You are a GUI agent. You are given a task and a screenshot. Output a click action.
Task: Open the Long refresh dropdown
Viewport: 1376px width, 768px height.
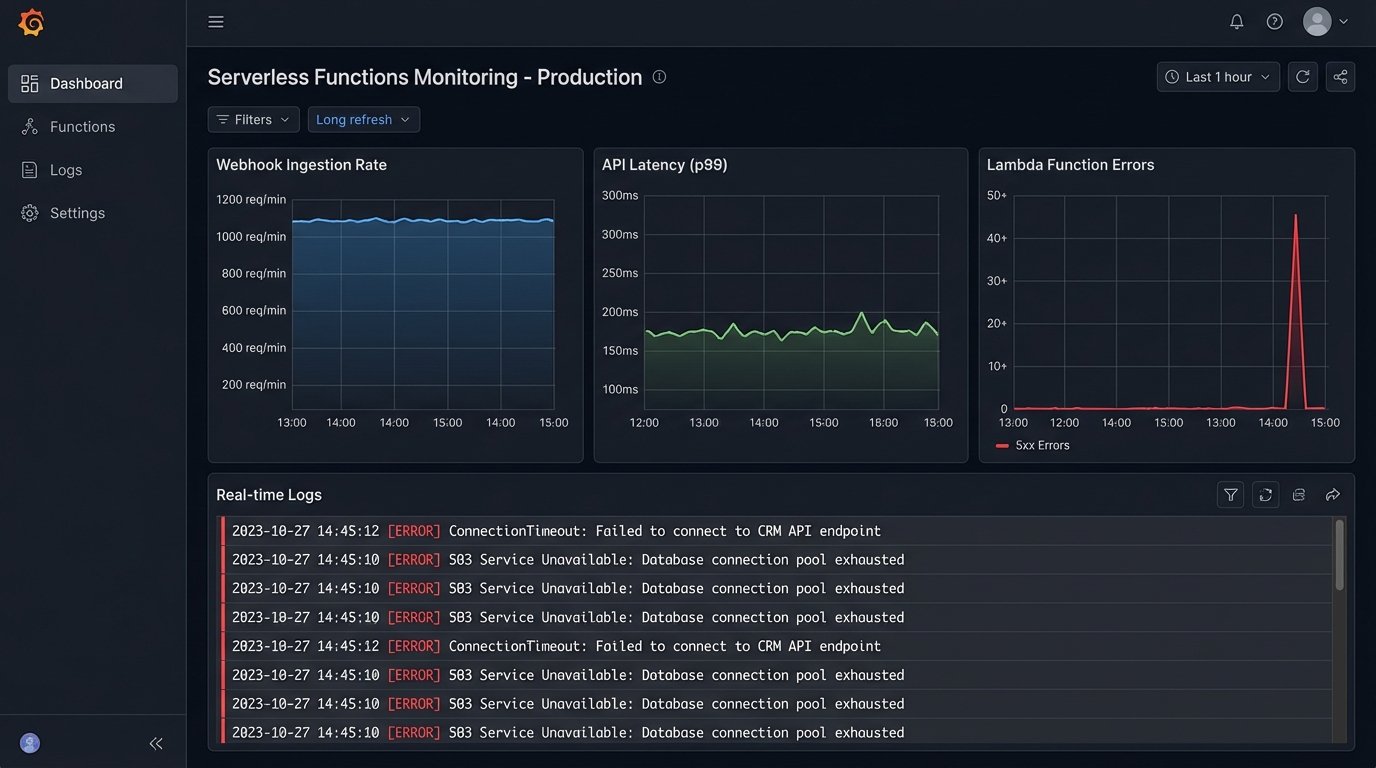(363, 120)
